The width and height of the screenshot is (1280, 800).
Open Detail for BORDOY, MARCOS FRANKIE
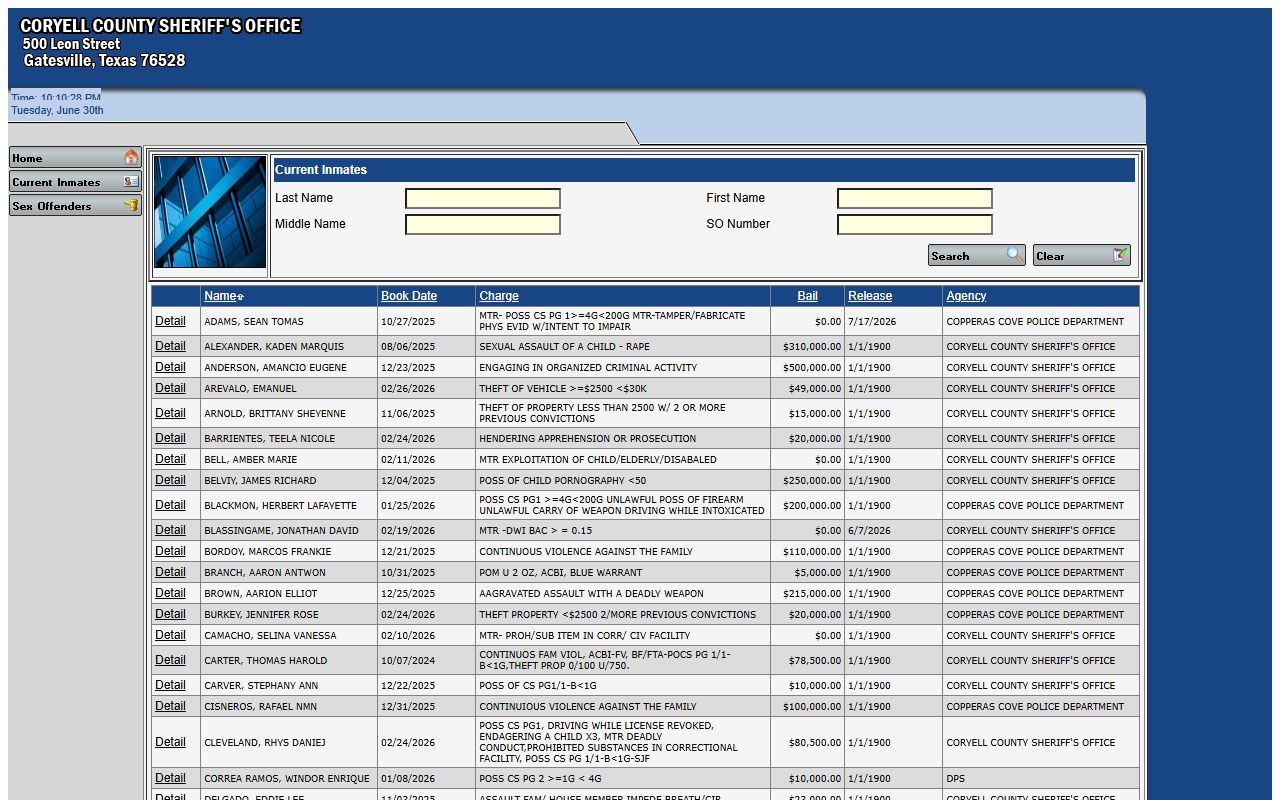pos(170,551)
